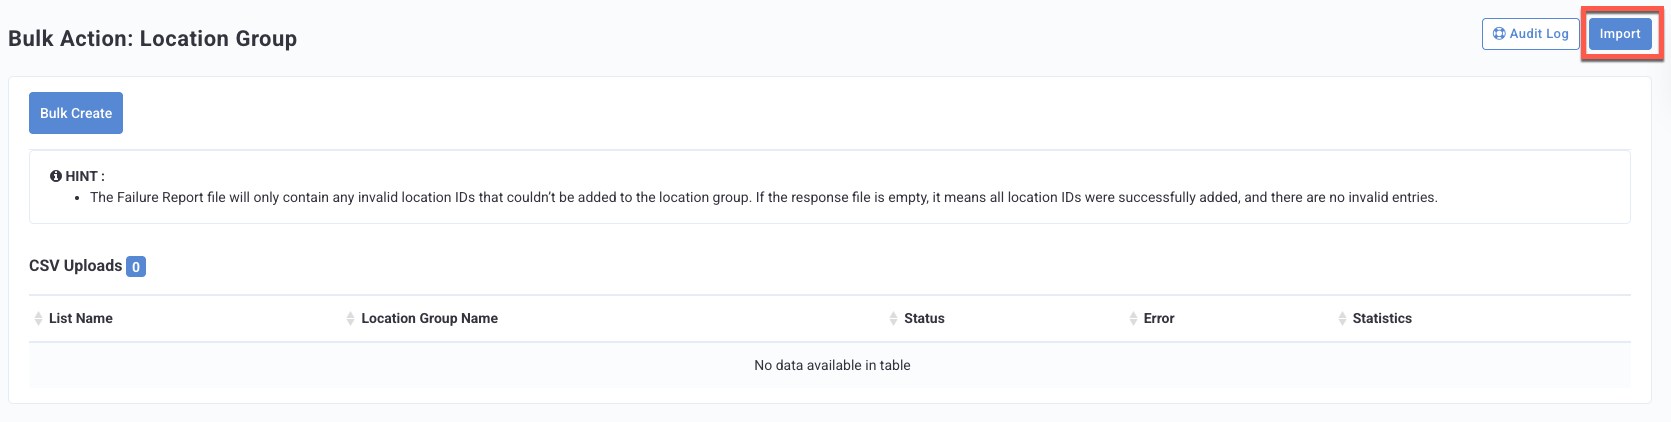Select the Location Group Name header text
The image size is (1671, 422).
429,319
